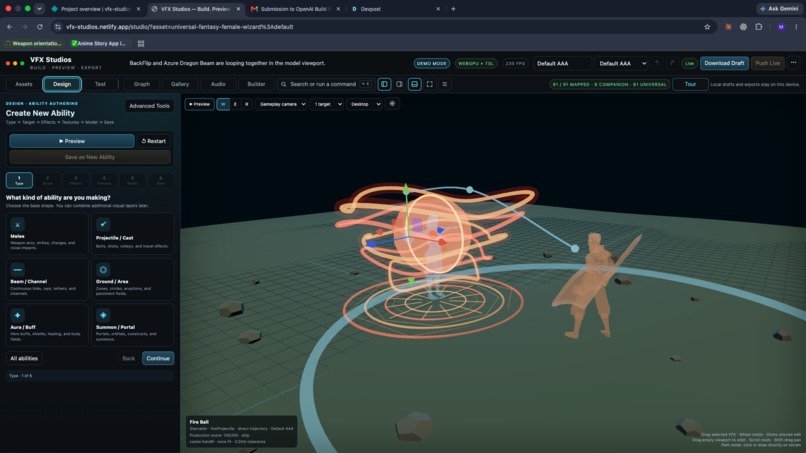
Task: Select the Melee ability type icon
Action: point(17,225)
